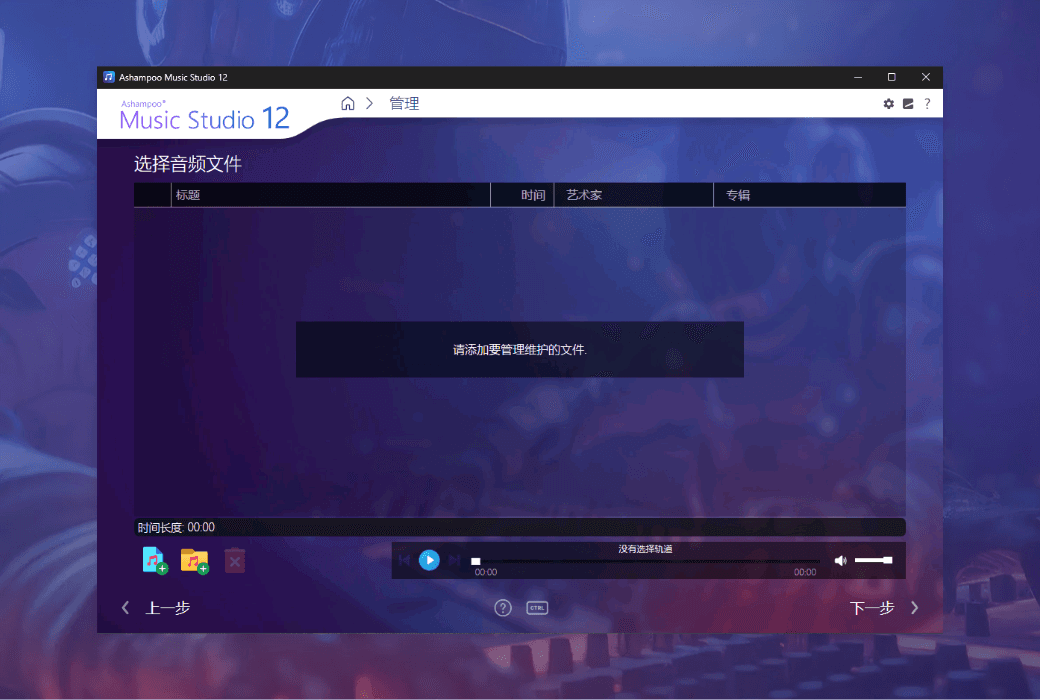Sort by 时间 column header

click(x=522, y=195)
